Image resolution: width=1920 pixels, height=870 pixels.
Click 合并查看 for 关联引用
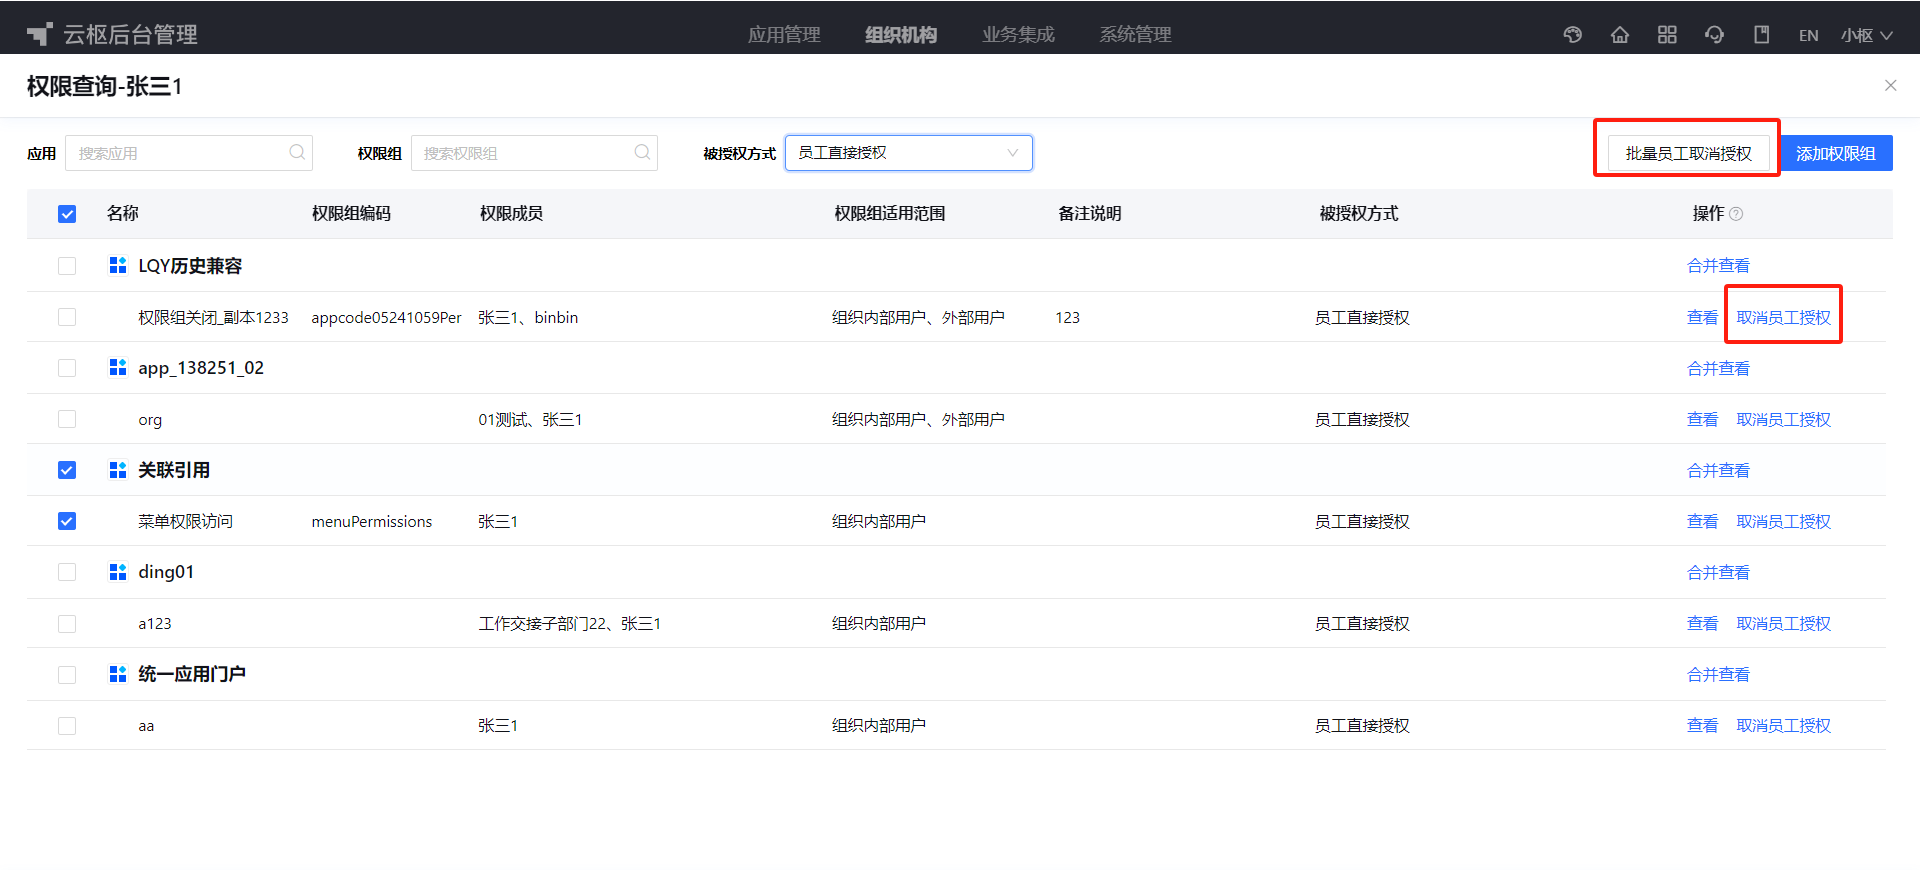click(x=1718, y=470)
